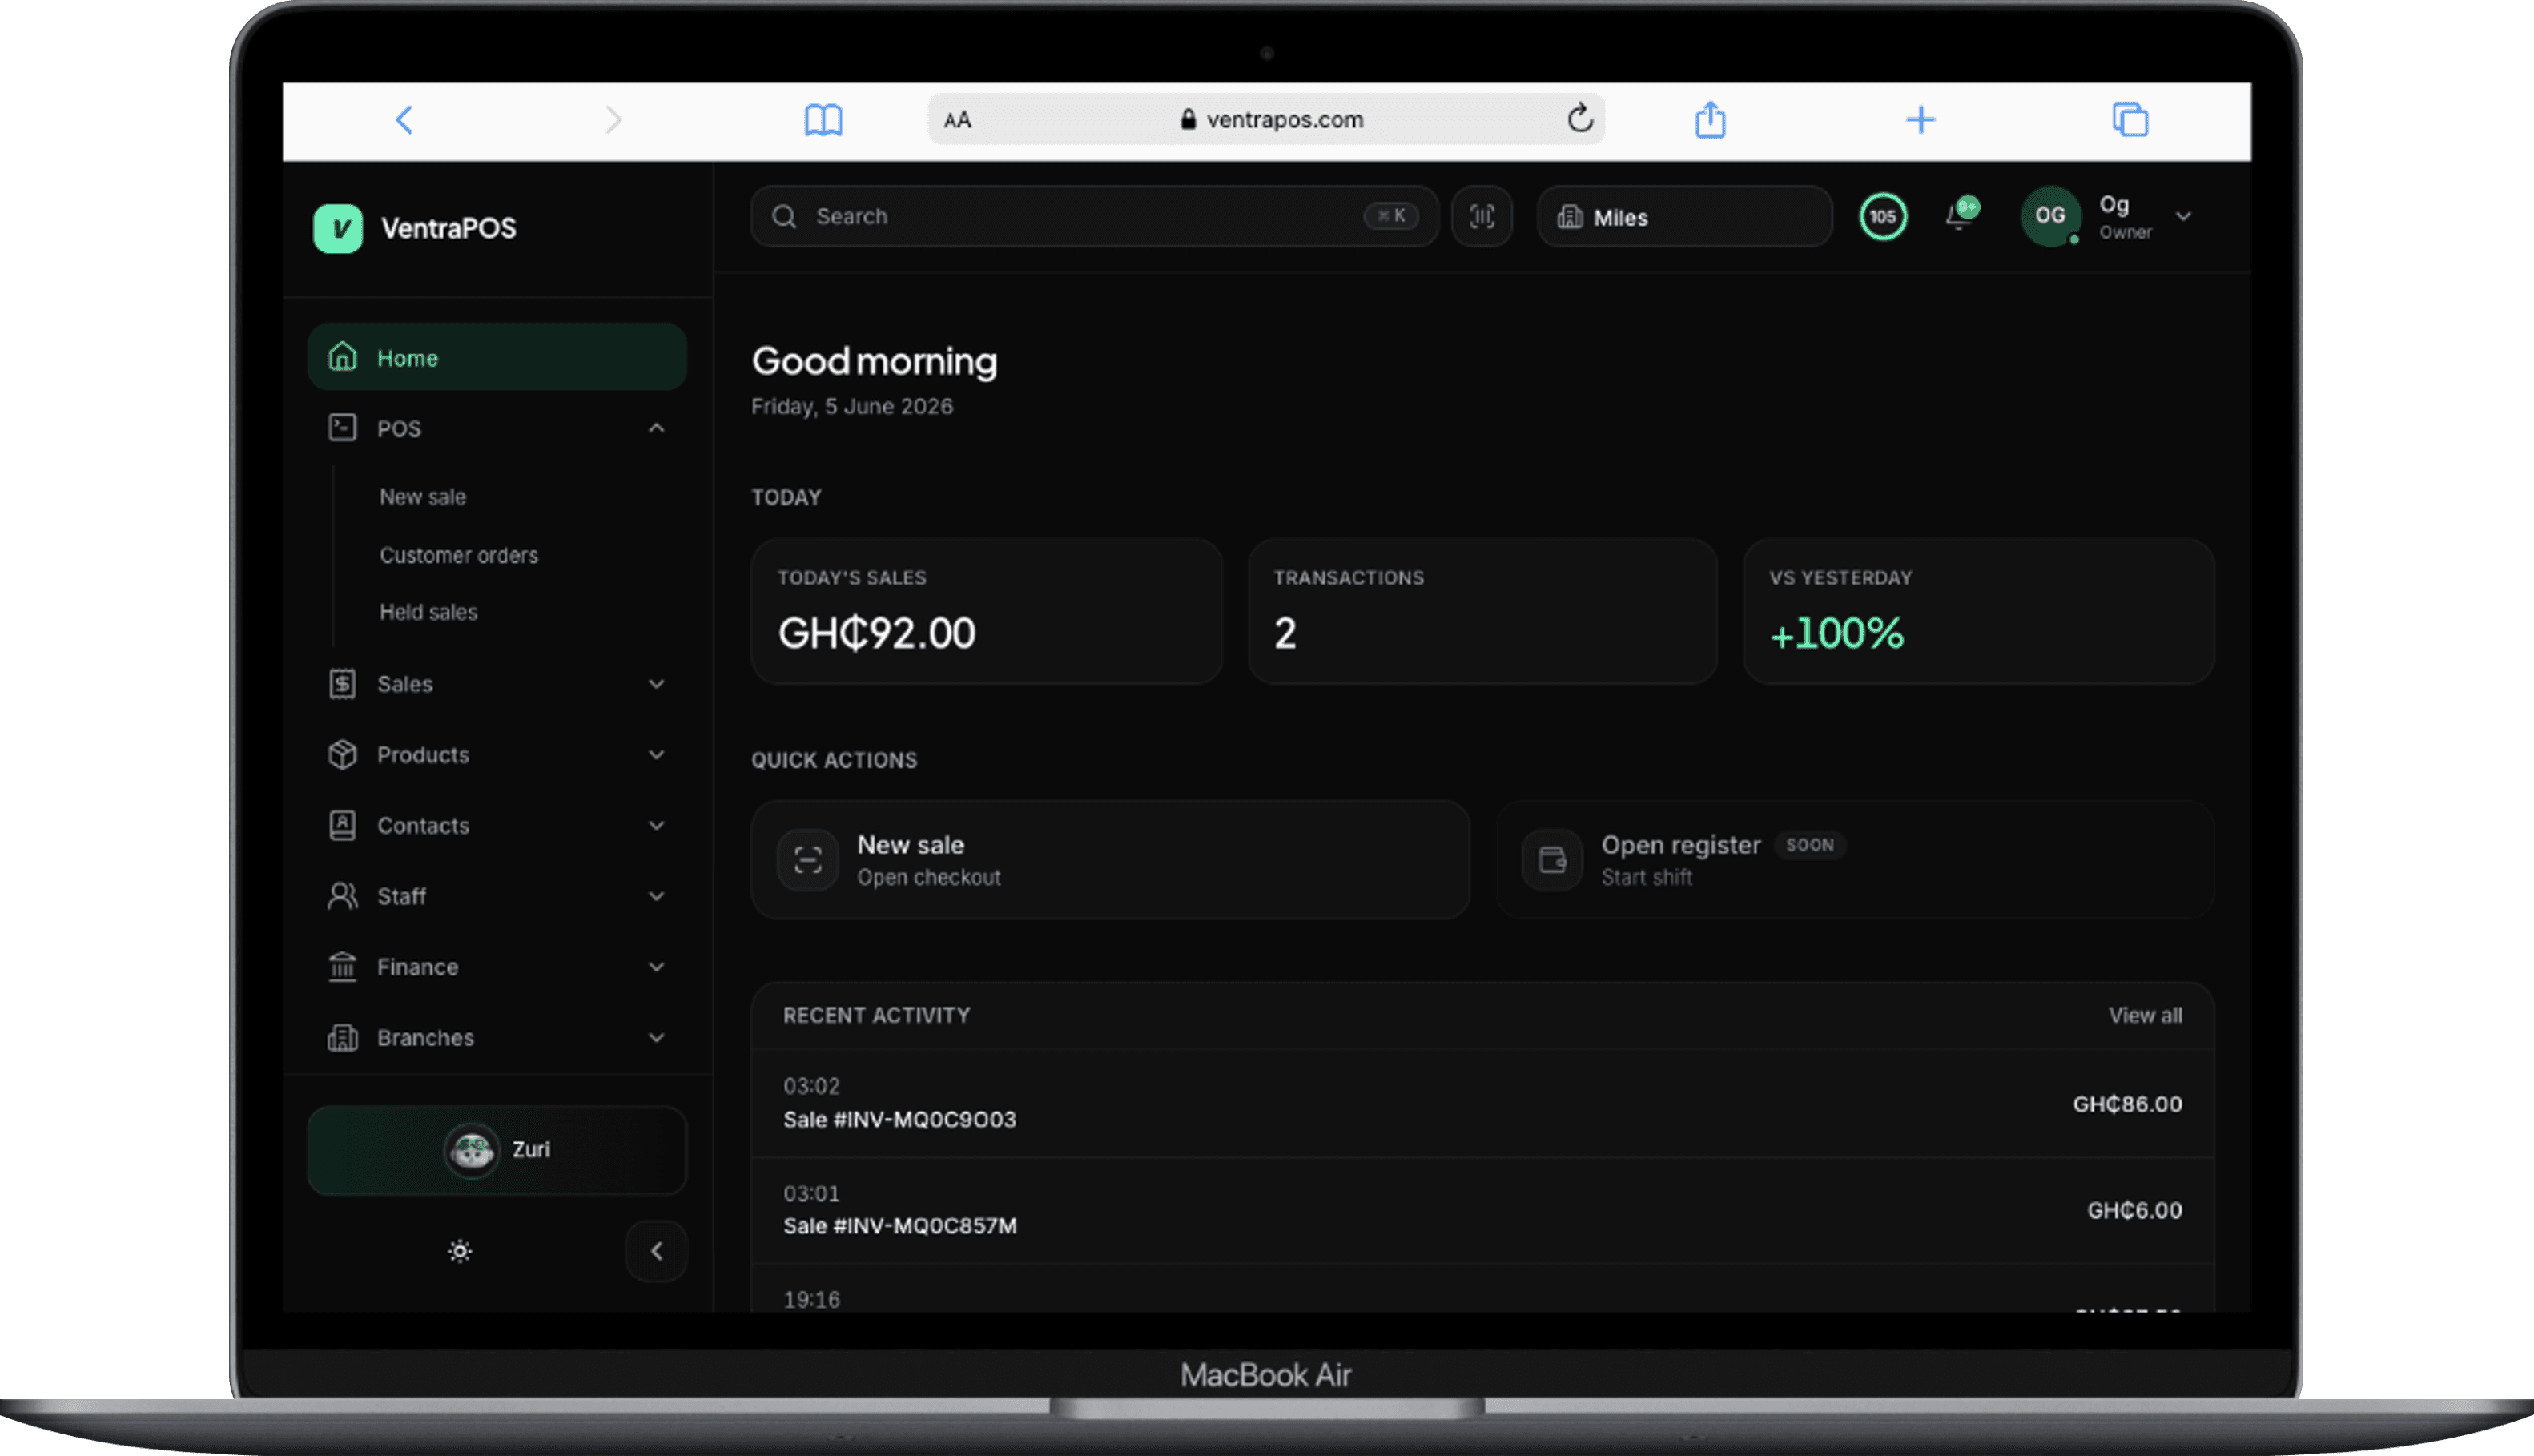
Task: Open a new tab with the plus icon
Action: coord(1920,120)
